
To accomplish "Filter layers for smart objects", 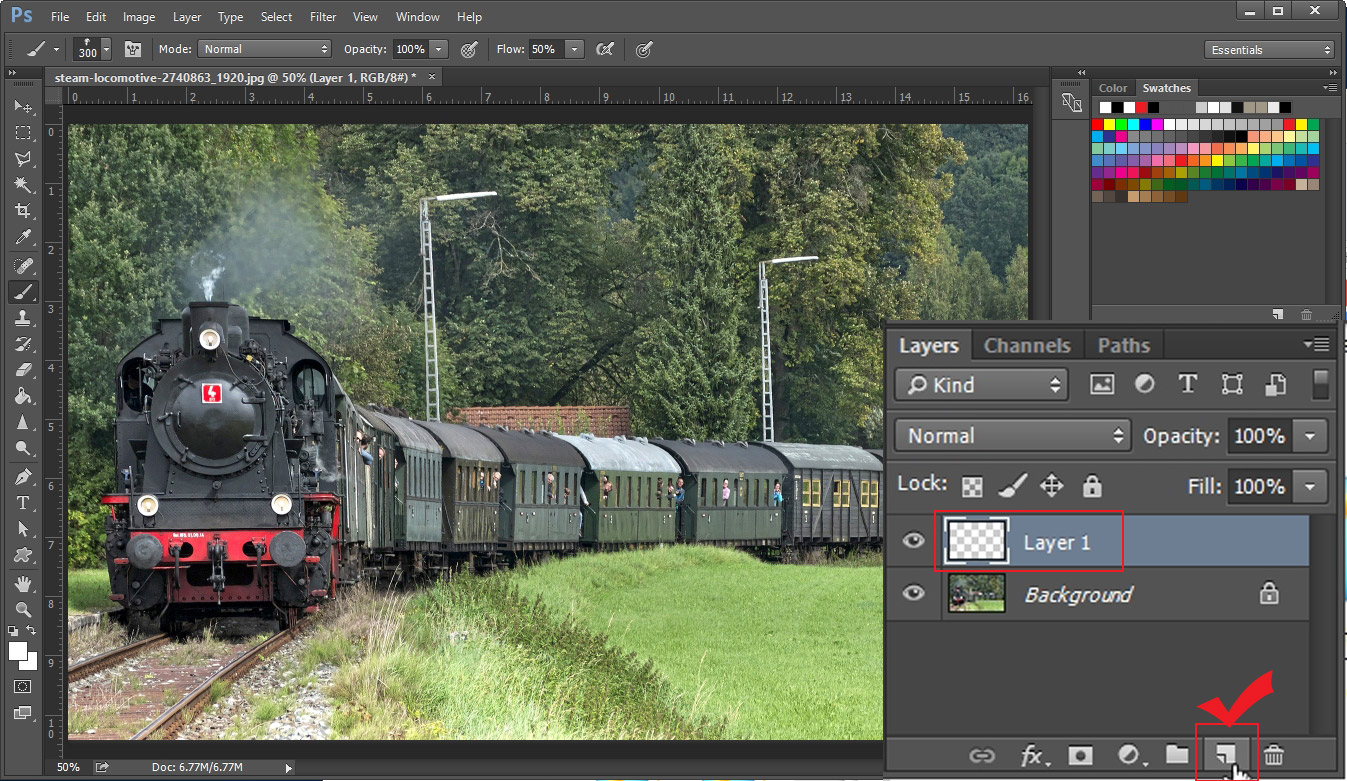I will tap(1275, 385).
